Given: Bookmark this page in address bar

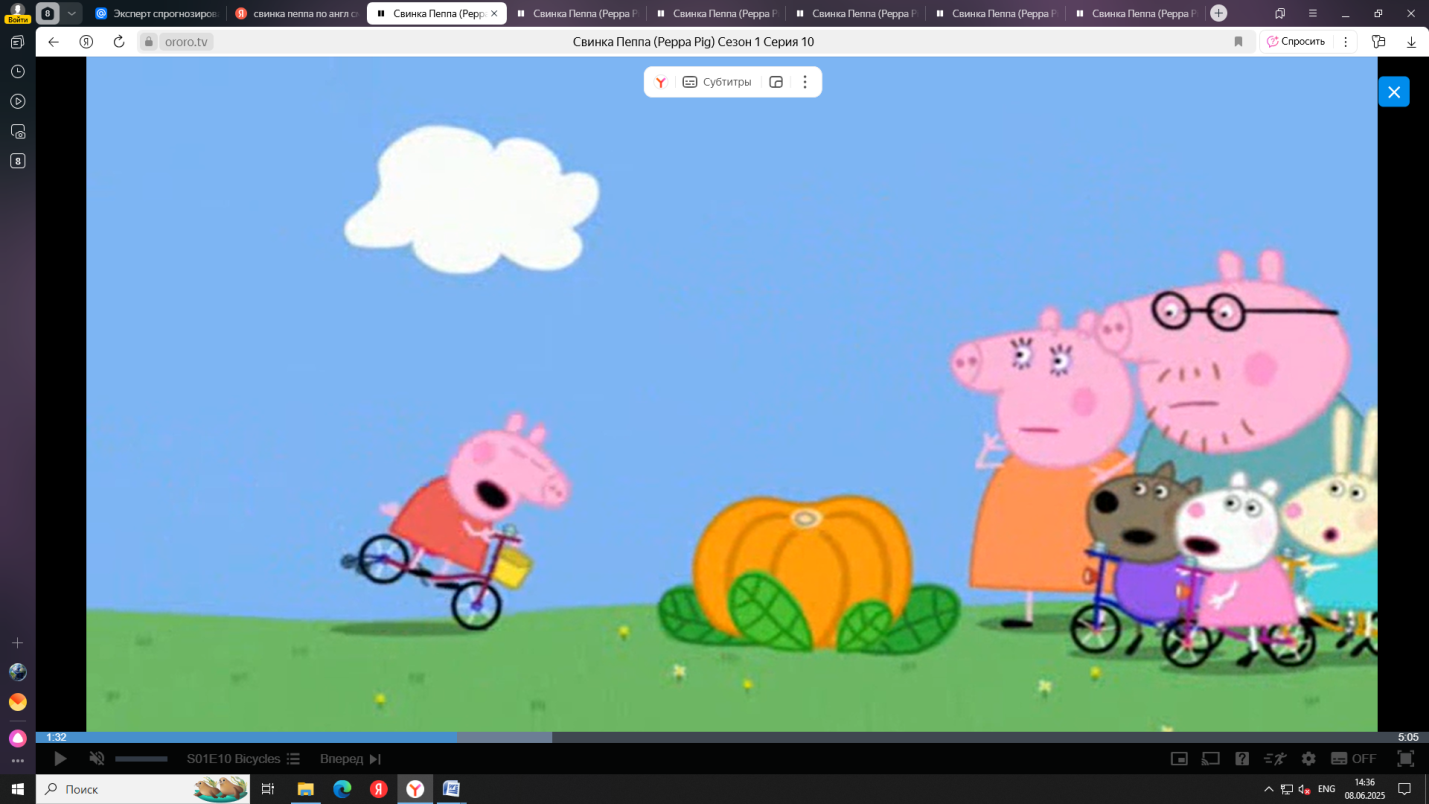Looking at the screenshot, I should point(1238,42).
